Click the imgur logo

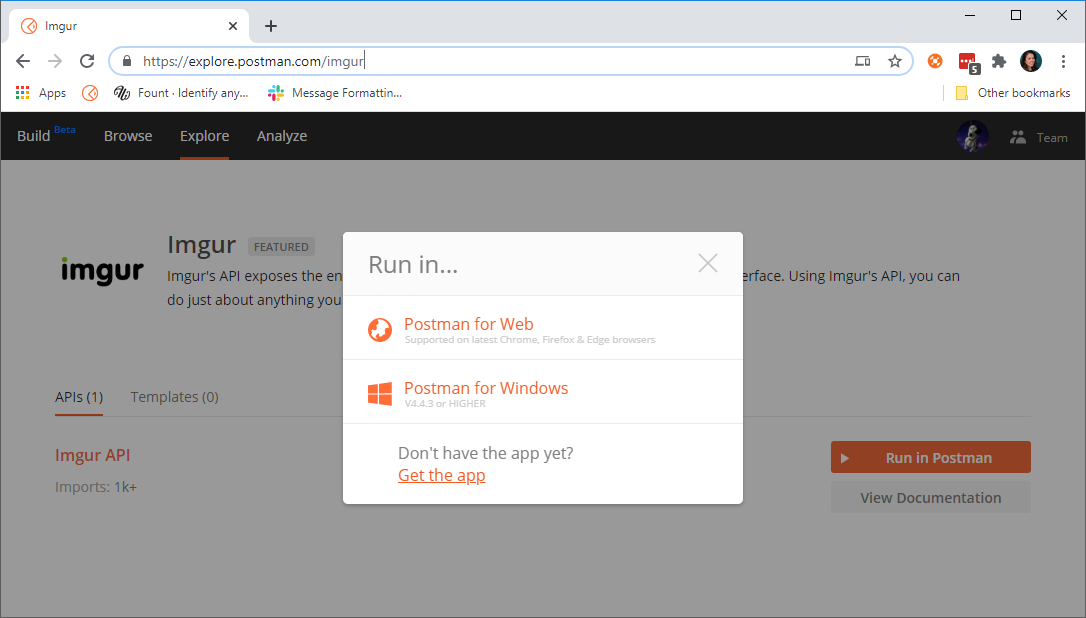(102, 270)
